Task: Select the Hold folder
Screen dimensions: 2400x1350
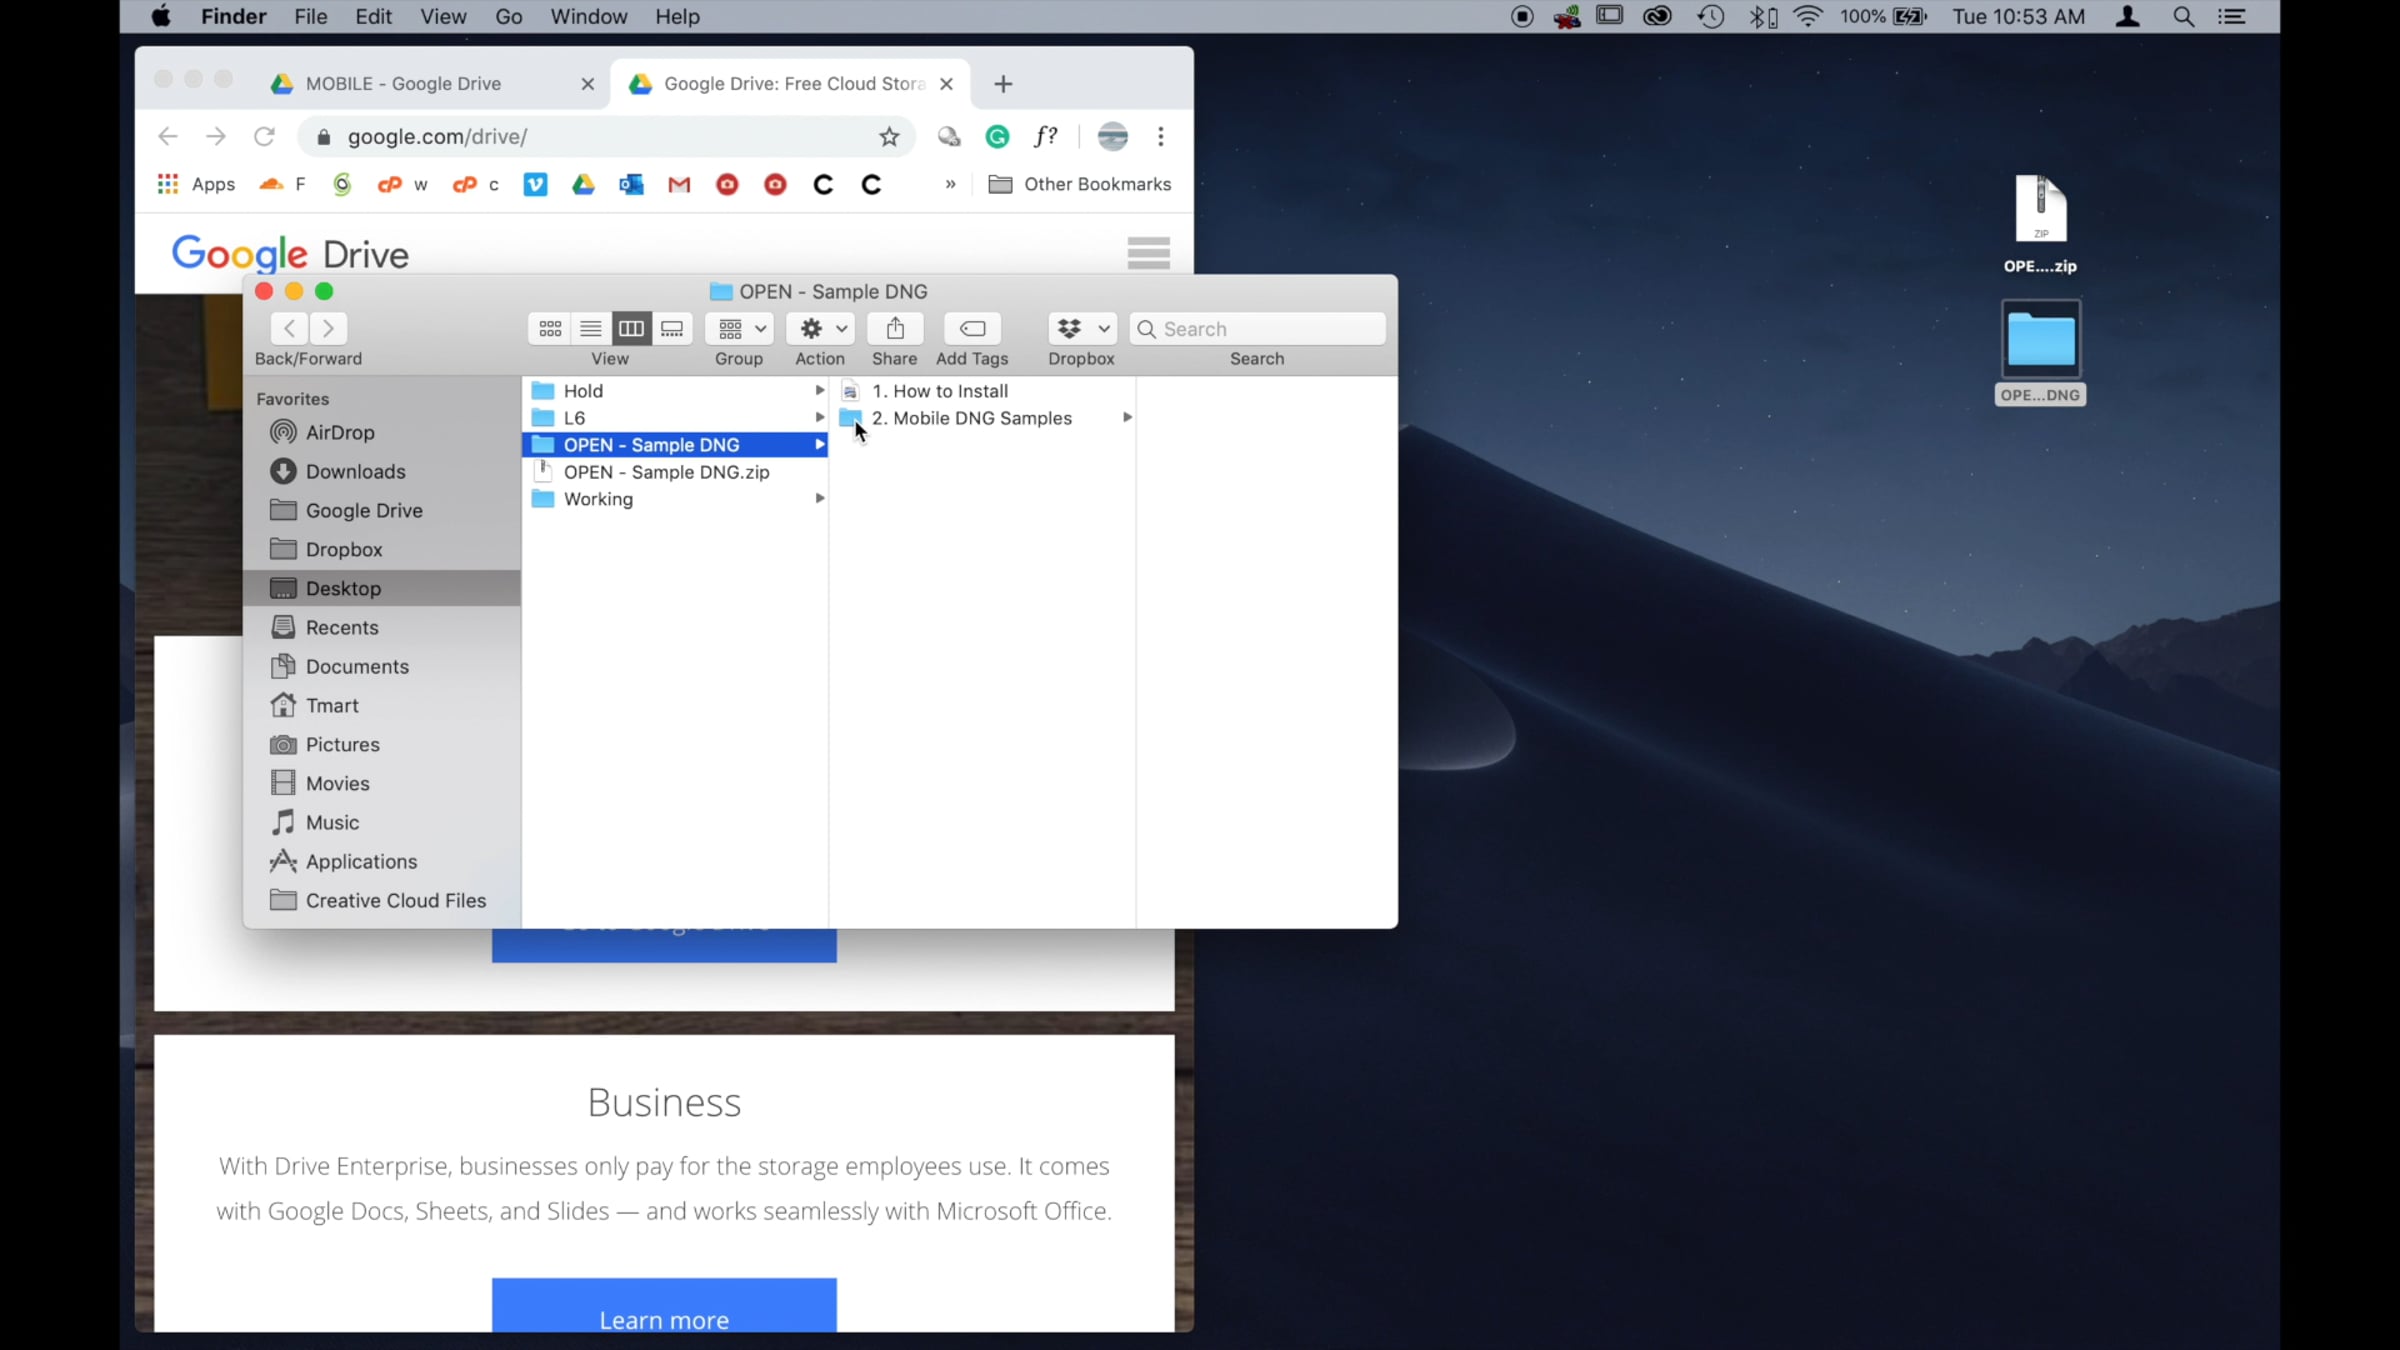Action: (675, 391)
